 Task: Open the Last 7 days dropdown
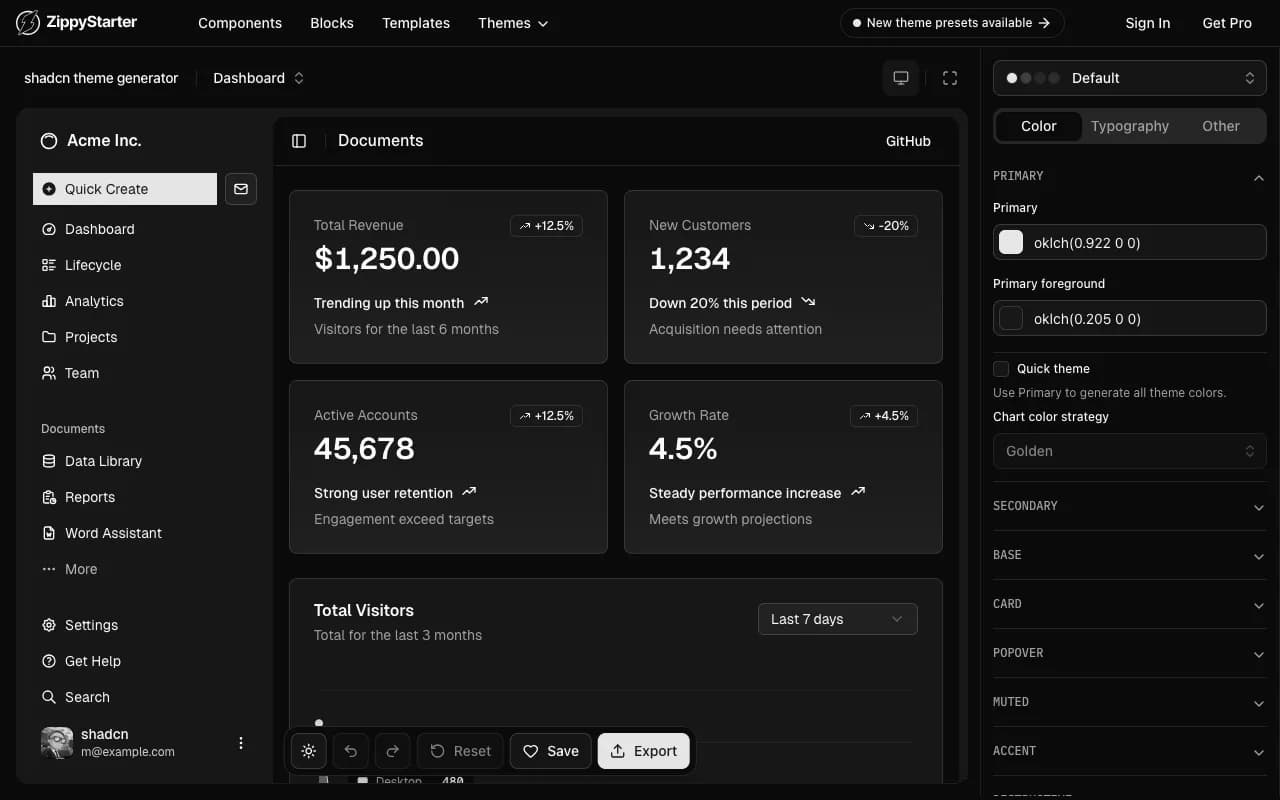(837, 619)
